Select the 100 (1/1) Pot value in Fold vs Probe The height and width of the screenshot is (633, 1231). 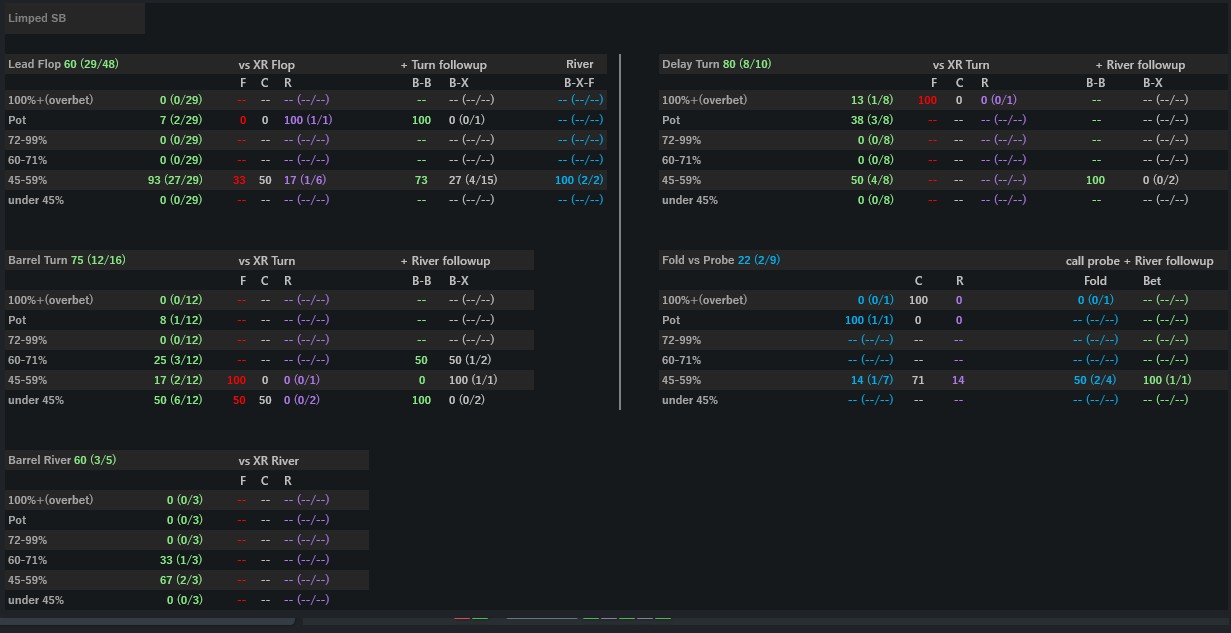[x=869, y=320]
